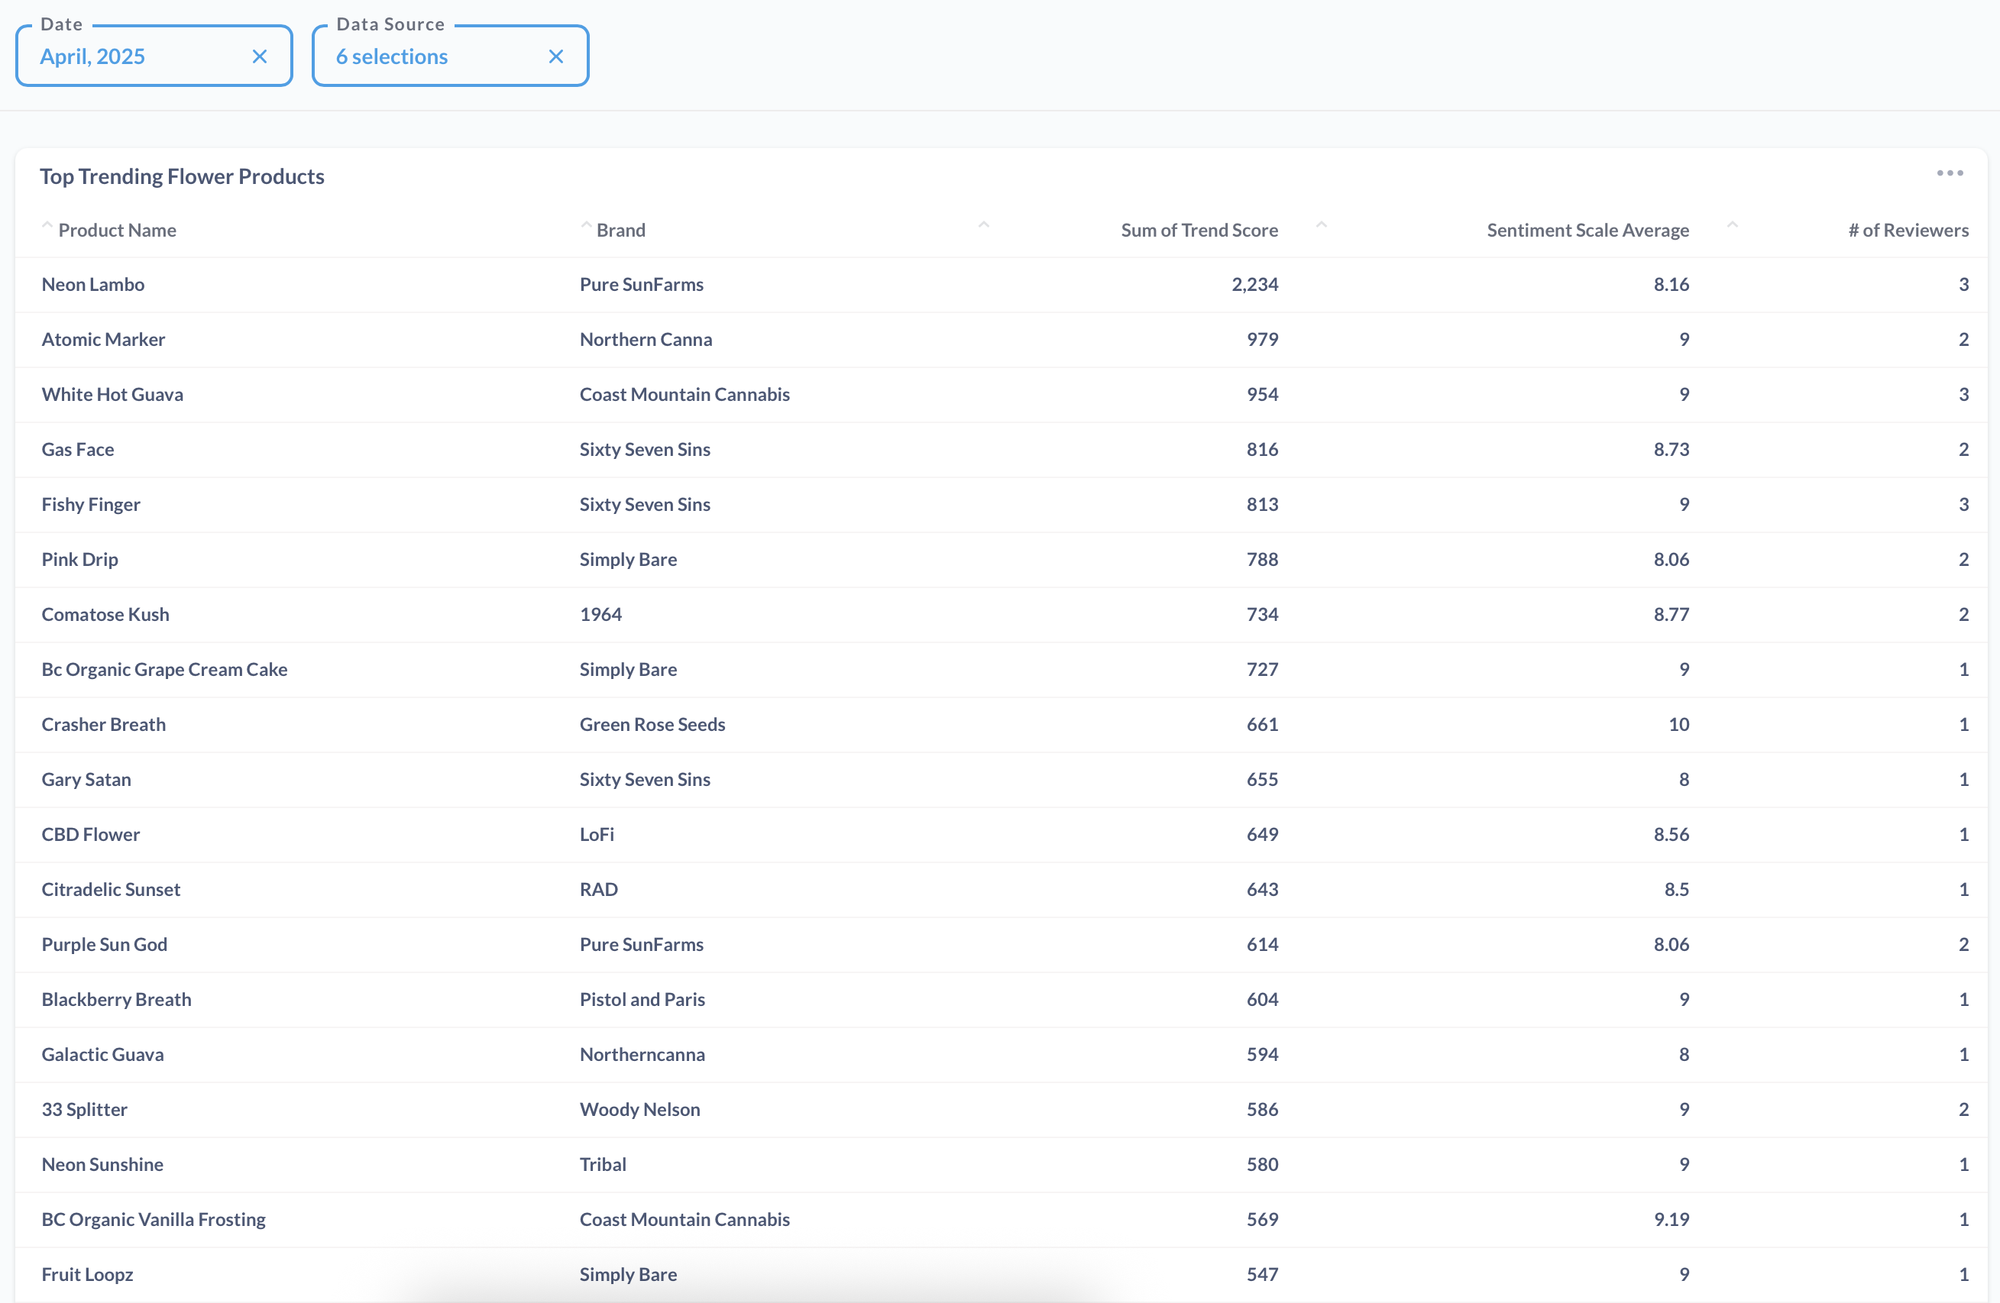Click Coast Mountain Cannabis in White Hot Guava row
This screenshot has width=2000, height=1303.
(x=684, y=394)
